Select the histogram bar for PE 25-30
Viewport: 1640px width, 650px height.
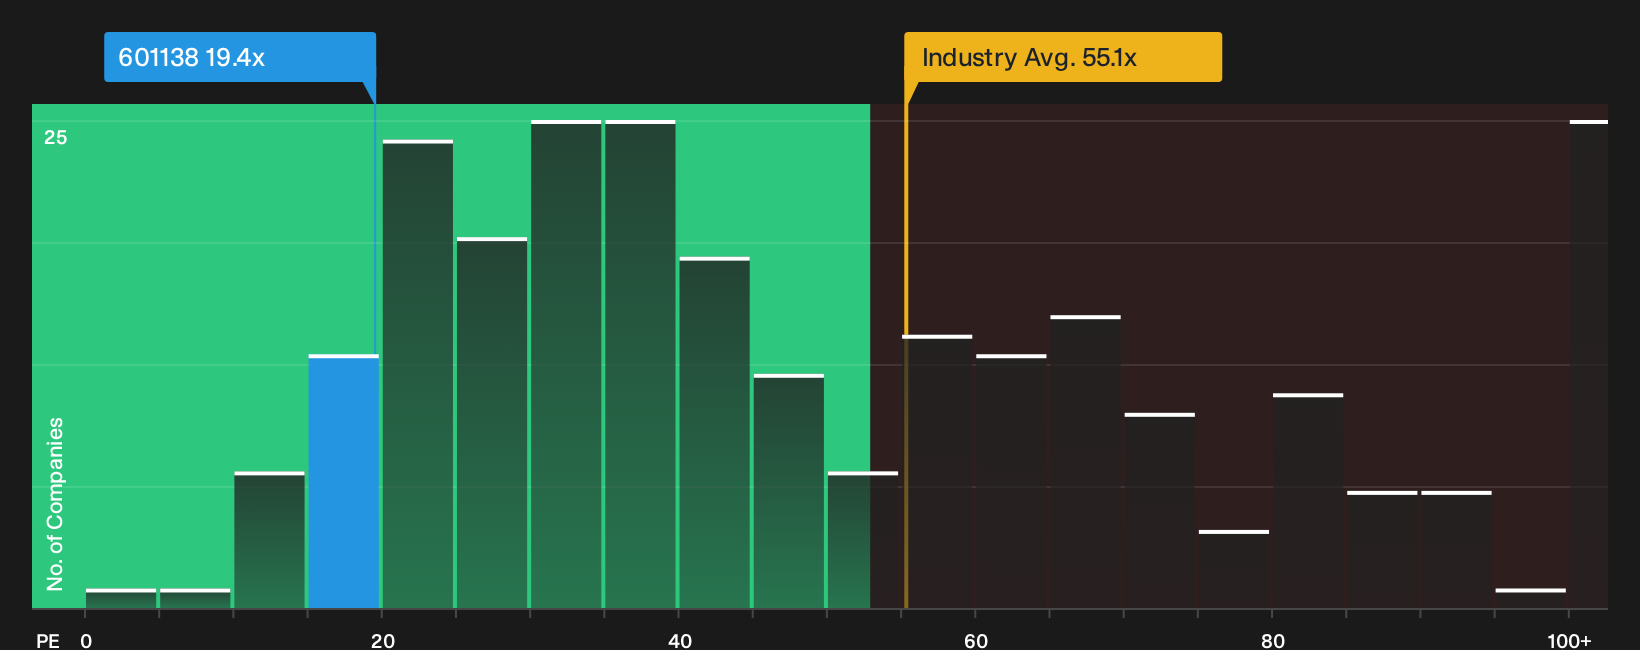coord(492,423)
